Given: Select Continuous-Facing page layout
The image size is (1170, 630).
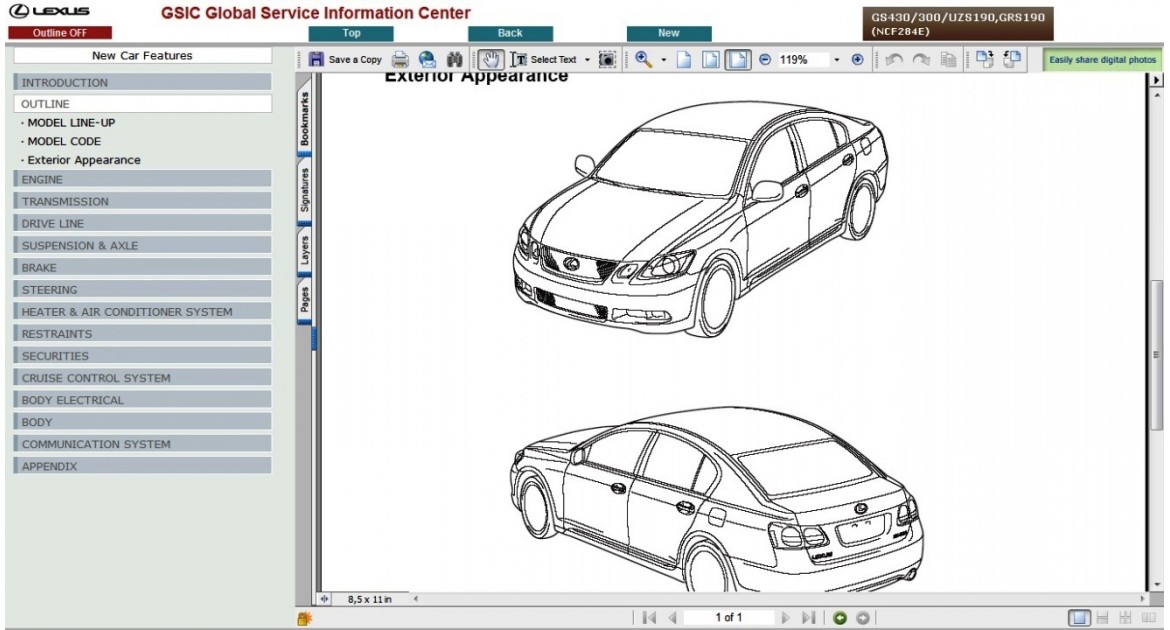Looking at the screenshot, I should tap(1125, 618).
